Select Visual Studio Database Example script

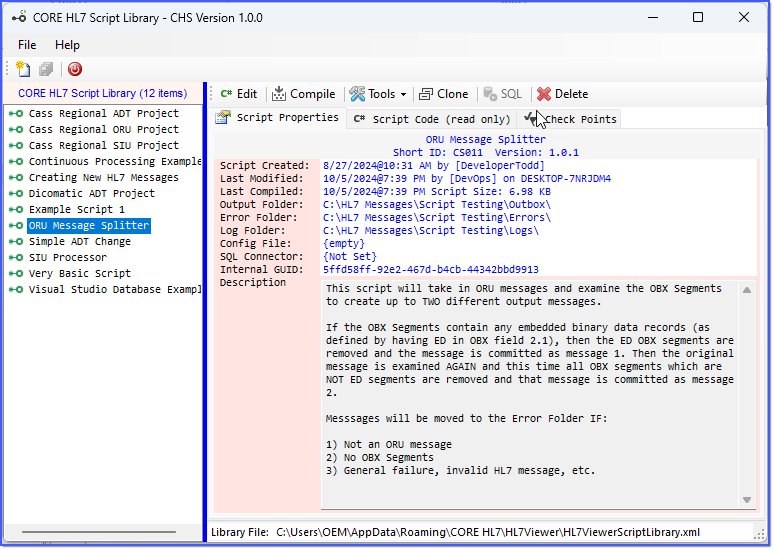click(115, 289)
